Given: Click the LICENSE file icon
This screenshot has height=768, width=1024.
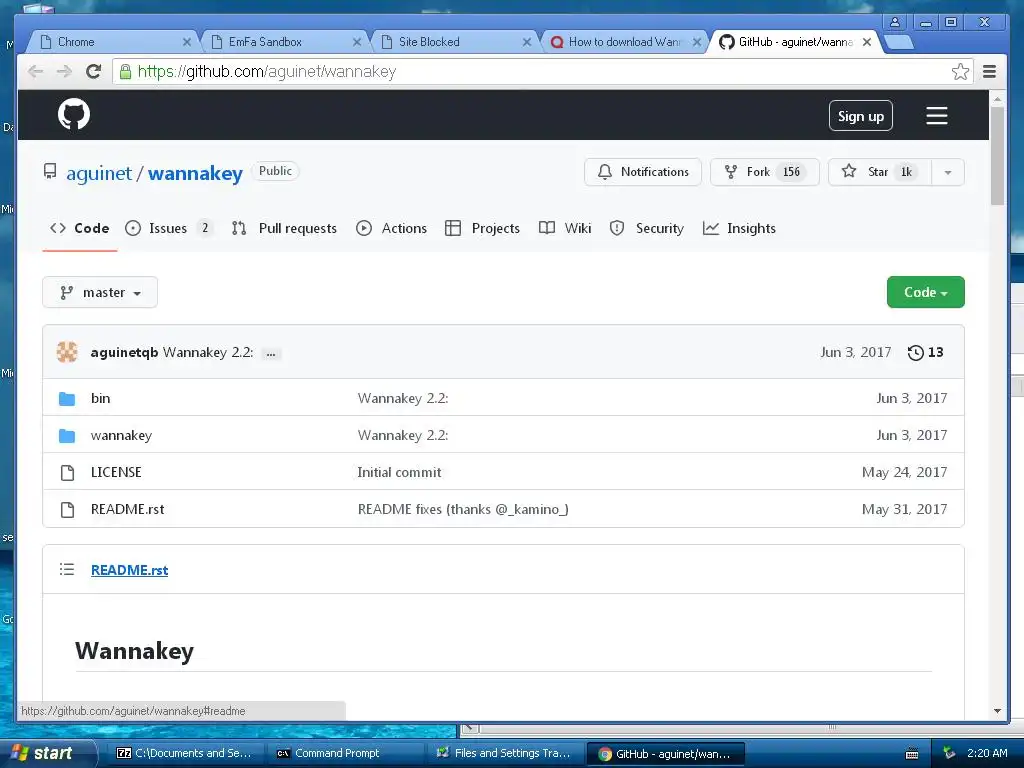Looking at the screenshot, I should [x=67, y=472].
